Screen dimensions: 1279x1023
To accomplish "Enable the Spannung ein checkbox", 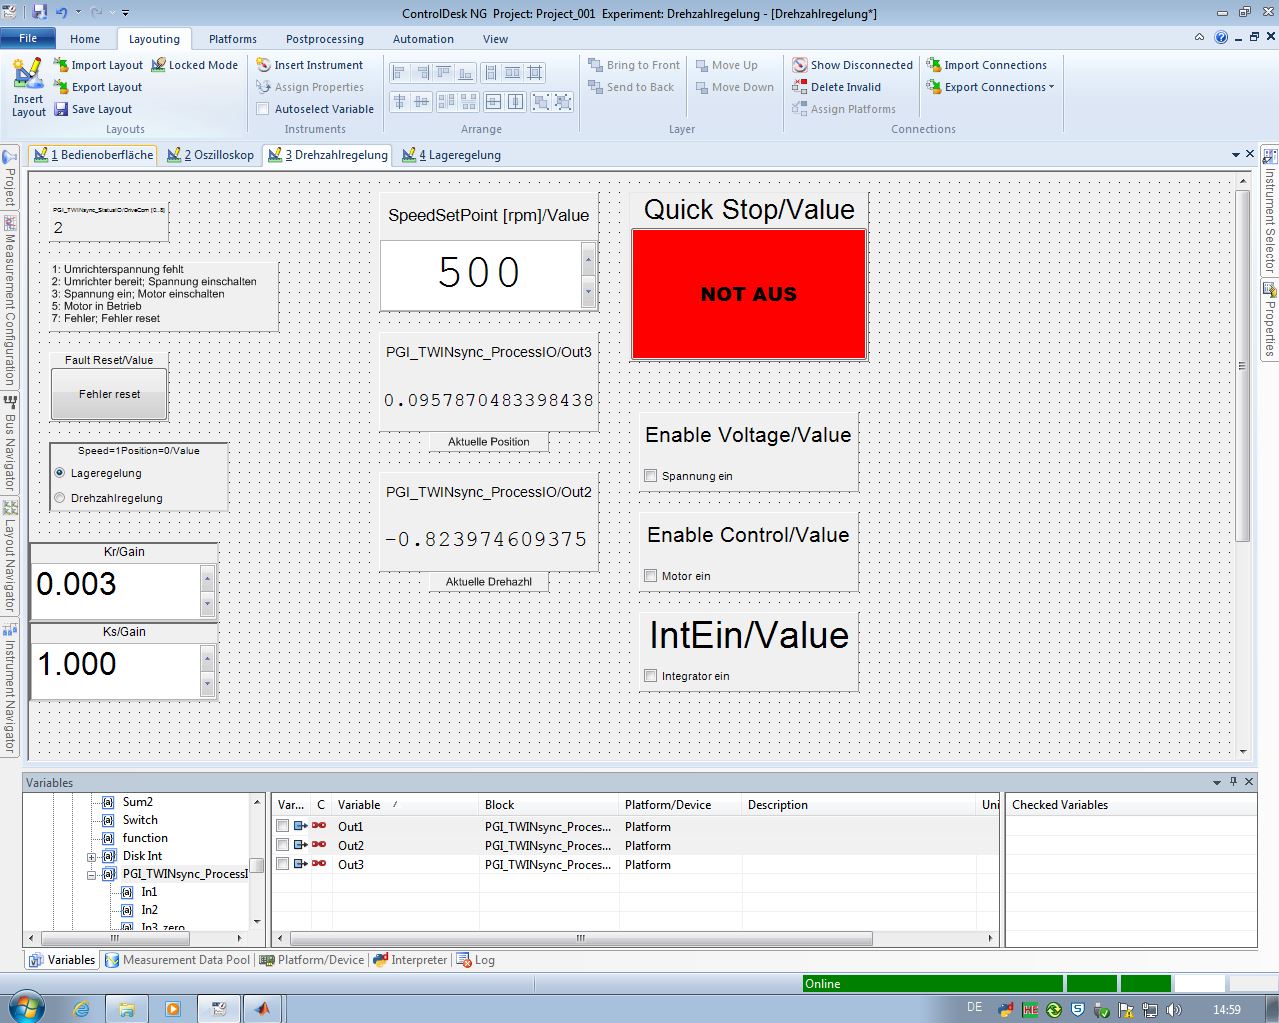I will click(x=651, y=476).
